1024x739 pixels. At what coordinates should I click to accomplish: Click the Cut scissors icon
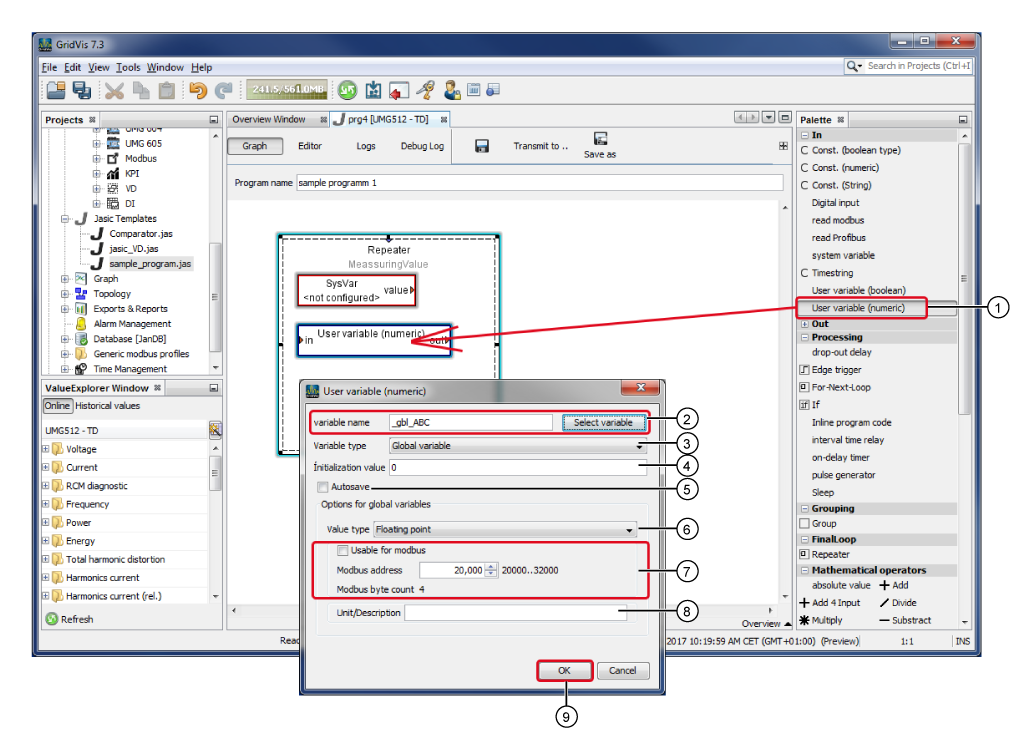114,90
